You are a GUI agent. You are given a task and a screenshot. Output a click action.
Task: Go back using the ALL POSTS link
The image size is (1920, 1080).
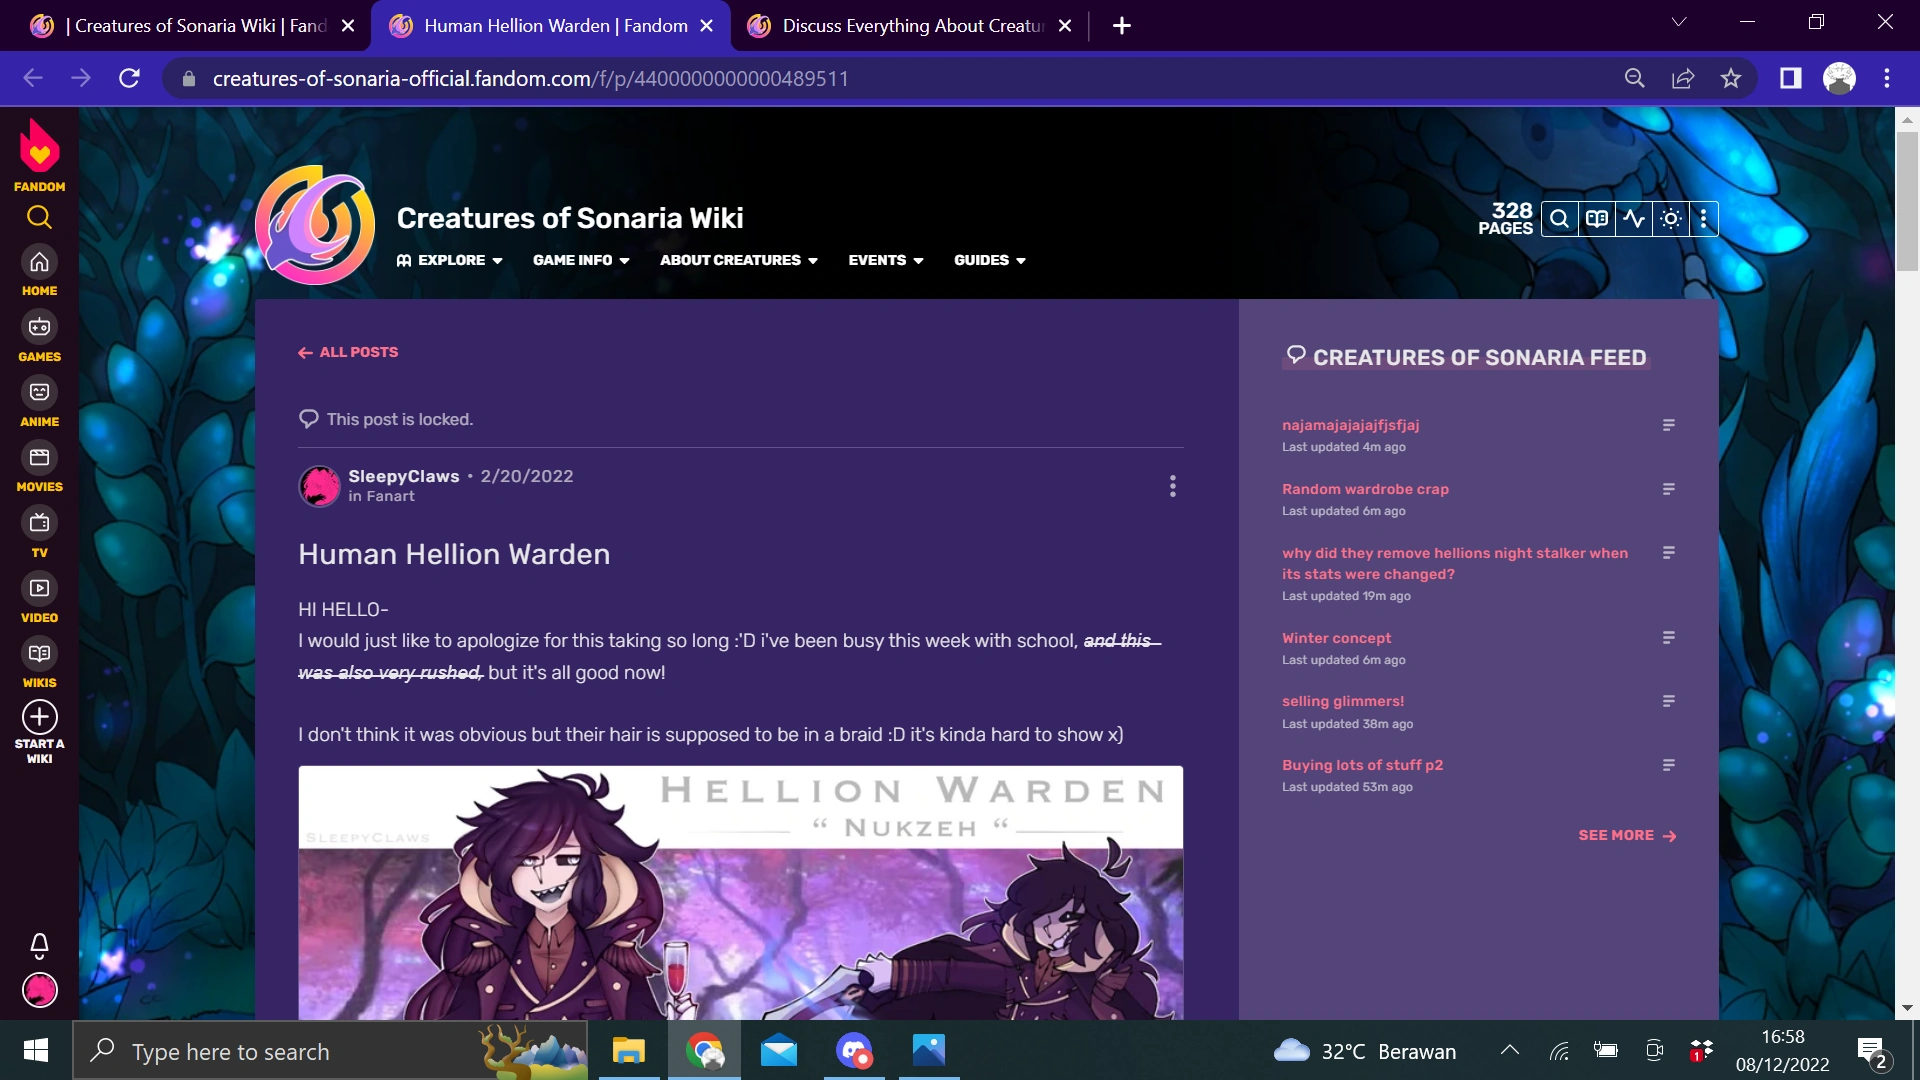click(347, 352)
